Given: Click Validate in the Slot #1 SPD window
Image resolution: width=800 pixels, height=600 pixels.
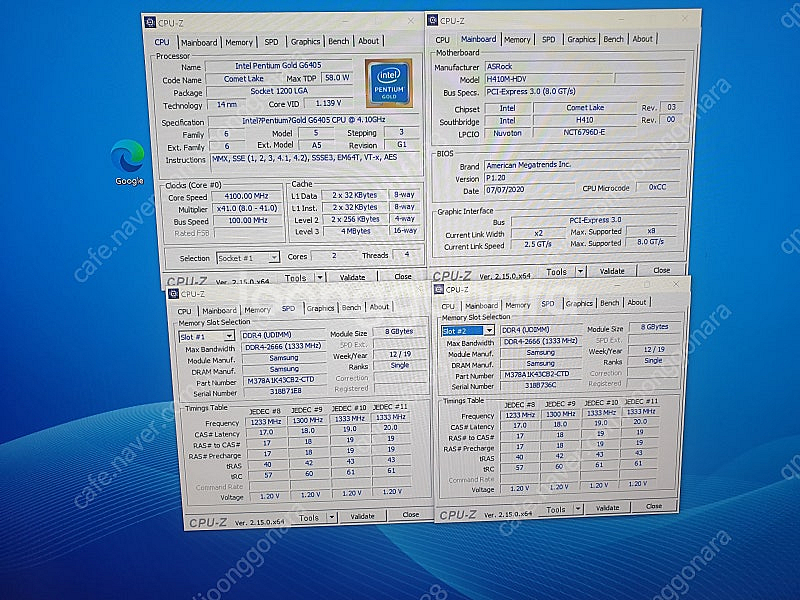Looking at the screenshot, I should point(362,516).
